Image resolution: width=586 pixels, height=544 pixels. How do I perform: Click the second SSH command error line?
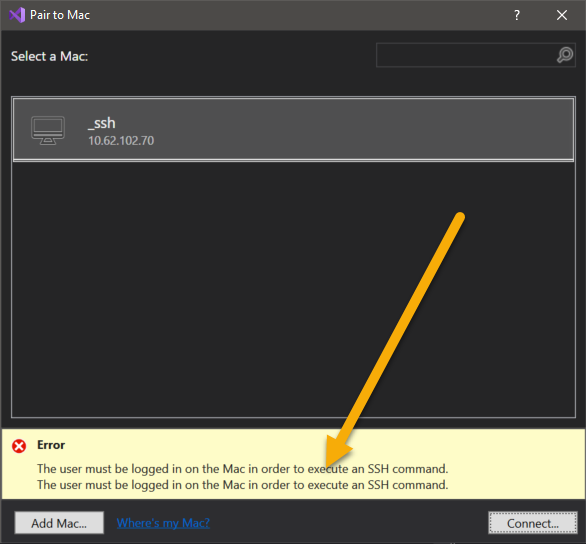(x=243, y=485)
